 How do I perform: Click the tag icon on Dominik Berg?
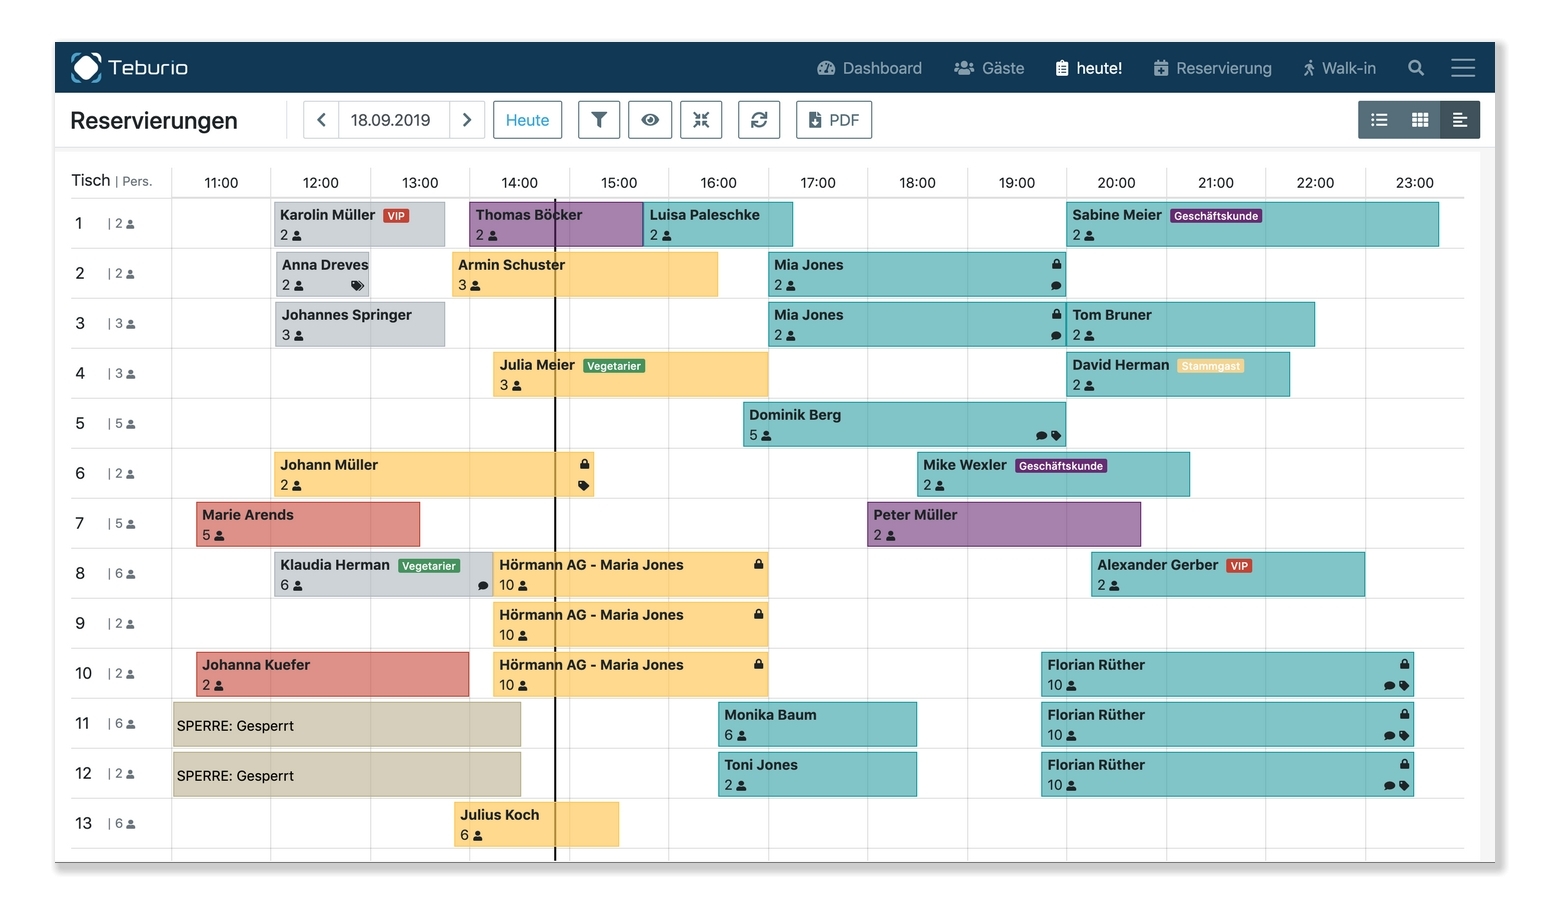[1056, 436]
